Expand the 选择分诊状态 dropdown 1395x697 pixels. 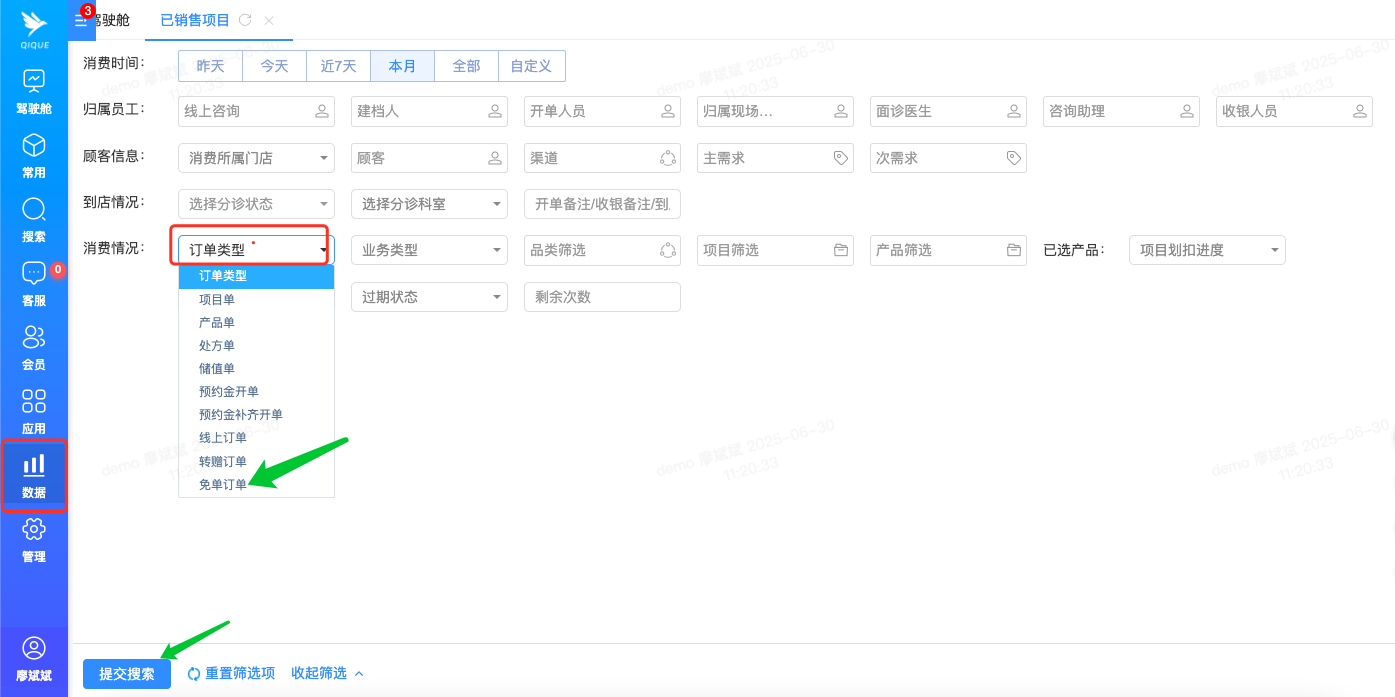pos(256,204)
